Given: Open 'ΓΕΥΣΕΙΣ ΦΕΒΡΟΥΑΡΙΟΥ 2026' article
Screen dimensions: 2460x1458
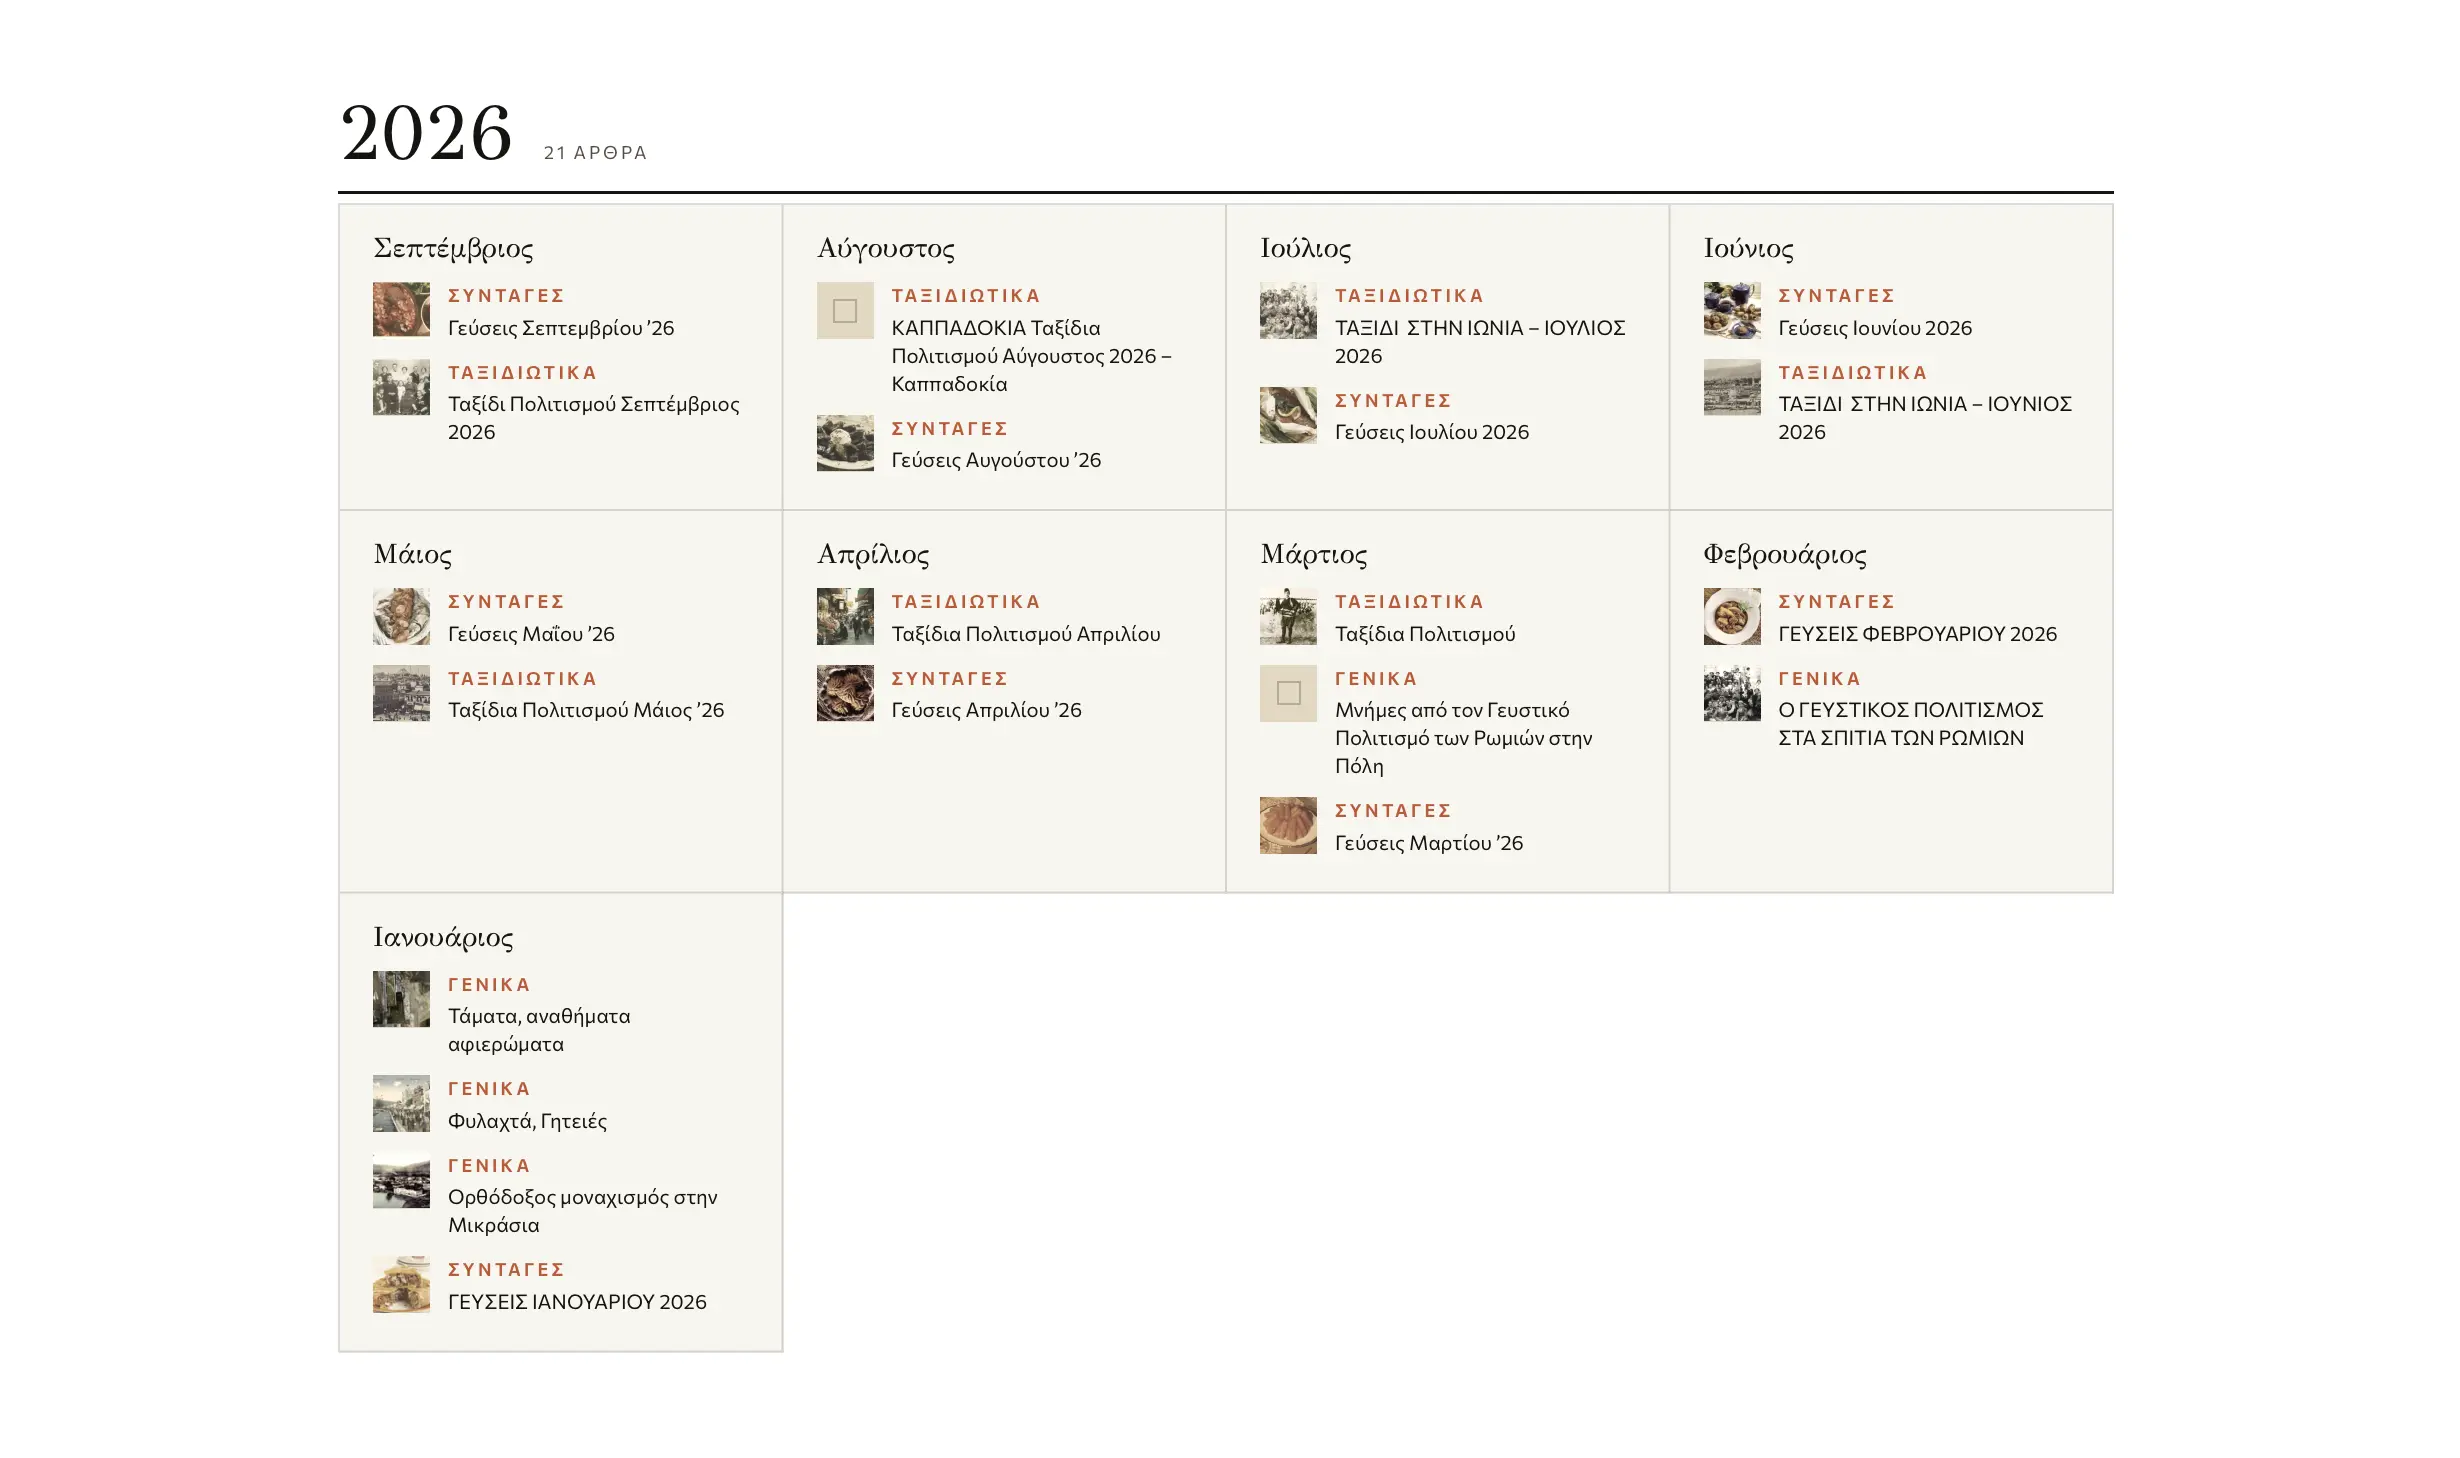Looking at the screenshot, I should pyautogui.click(x=1917, y=634).
